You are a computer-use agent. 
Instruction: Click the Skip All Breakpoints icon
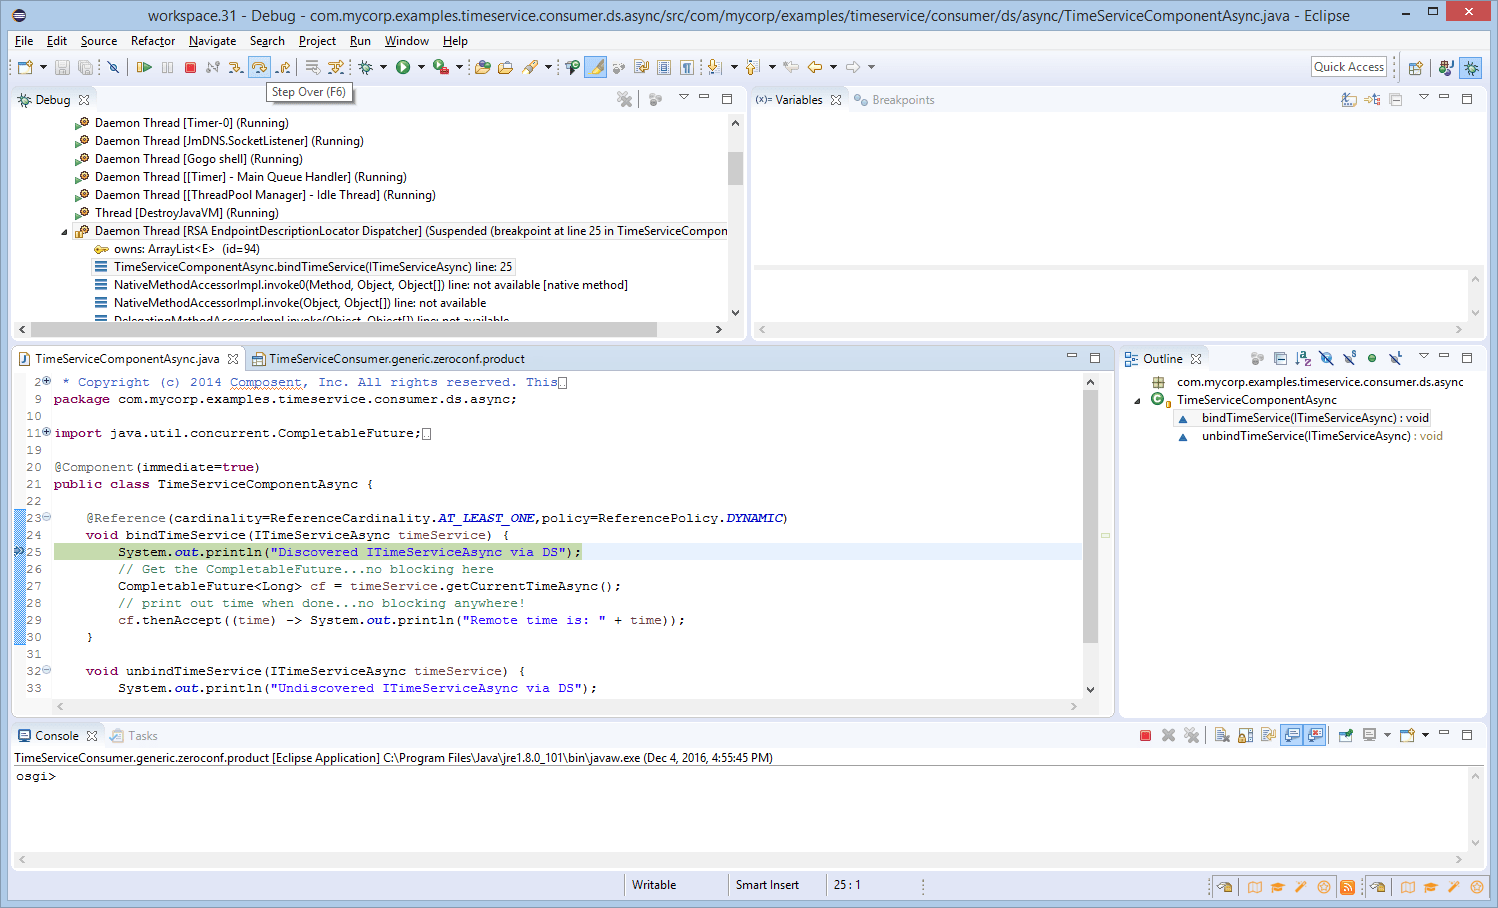(x=114, y=67)
